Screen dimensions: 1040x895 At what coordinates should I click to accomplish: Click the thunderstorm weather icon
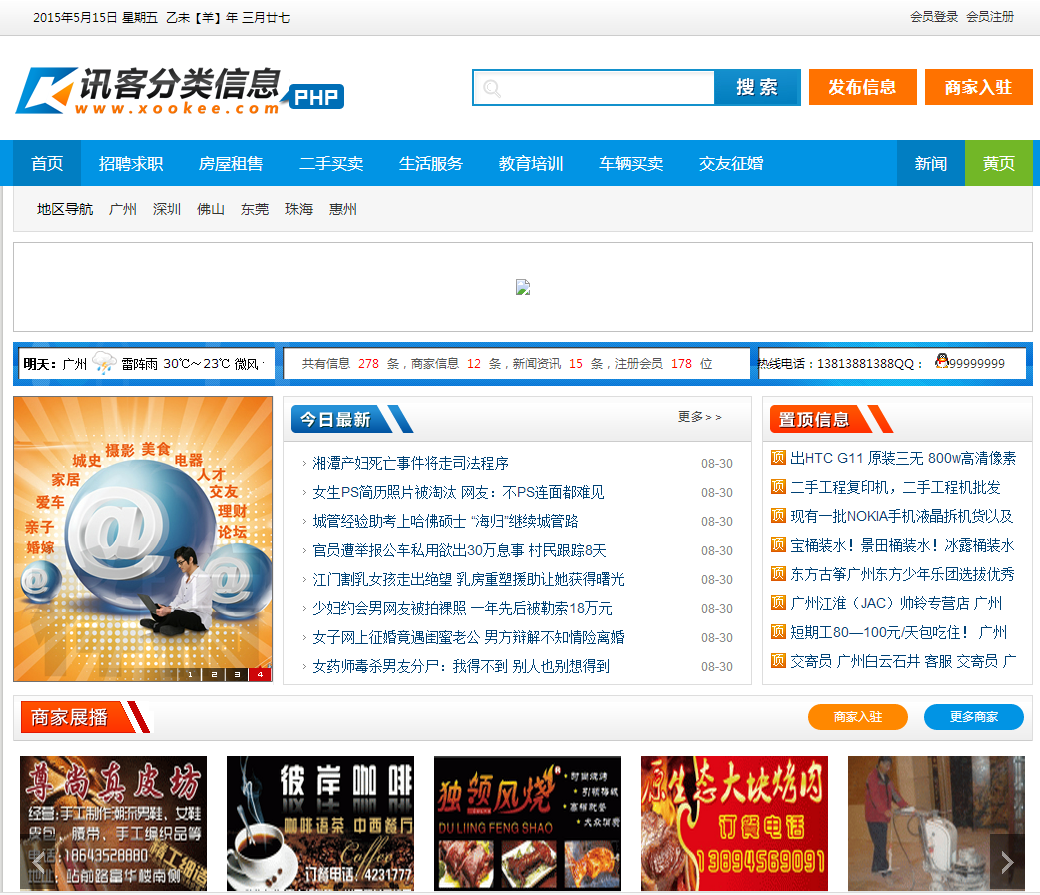104,363
